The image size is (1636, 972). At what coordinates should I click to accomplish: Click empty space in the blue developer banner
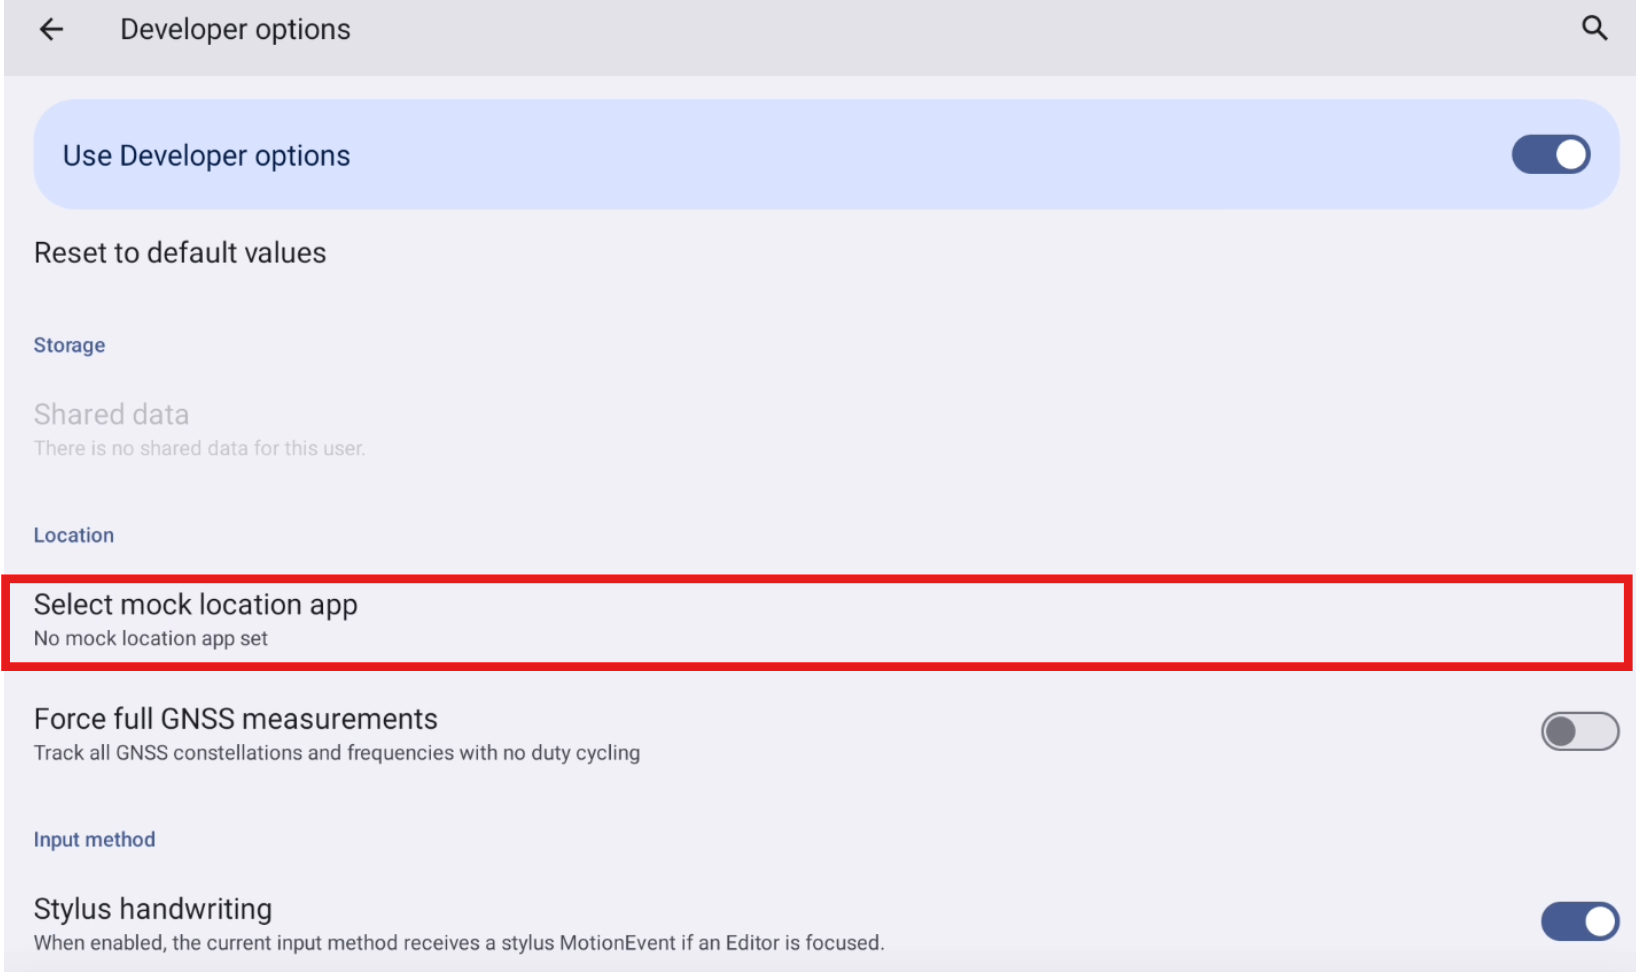pos(900,155)
